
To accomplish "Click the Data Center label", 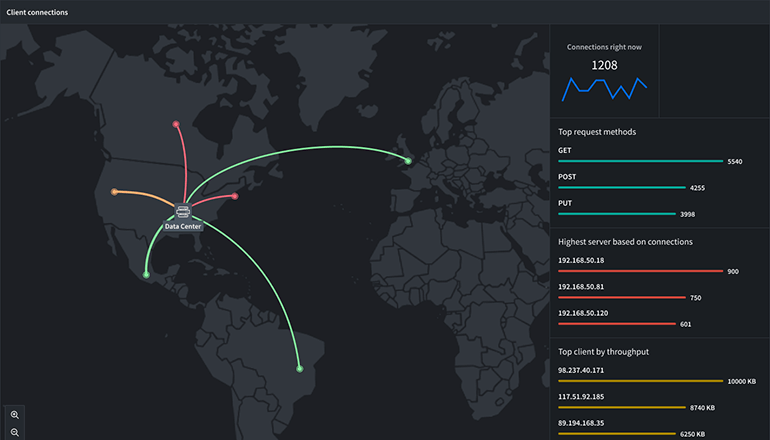I will pyautogui.click(x=183, y=226).
